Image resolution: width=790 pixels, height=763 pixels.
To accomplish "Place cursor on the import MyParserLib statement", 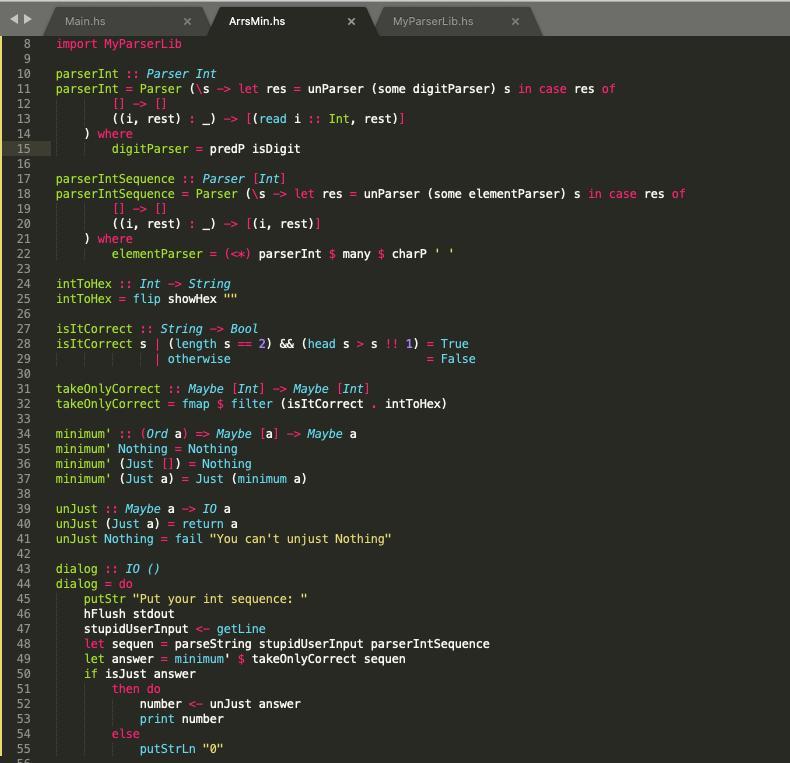I will coord(118,44).
